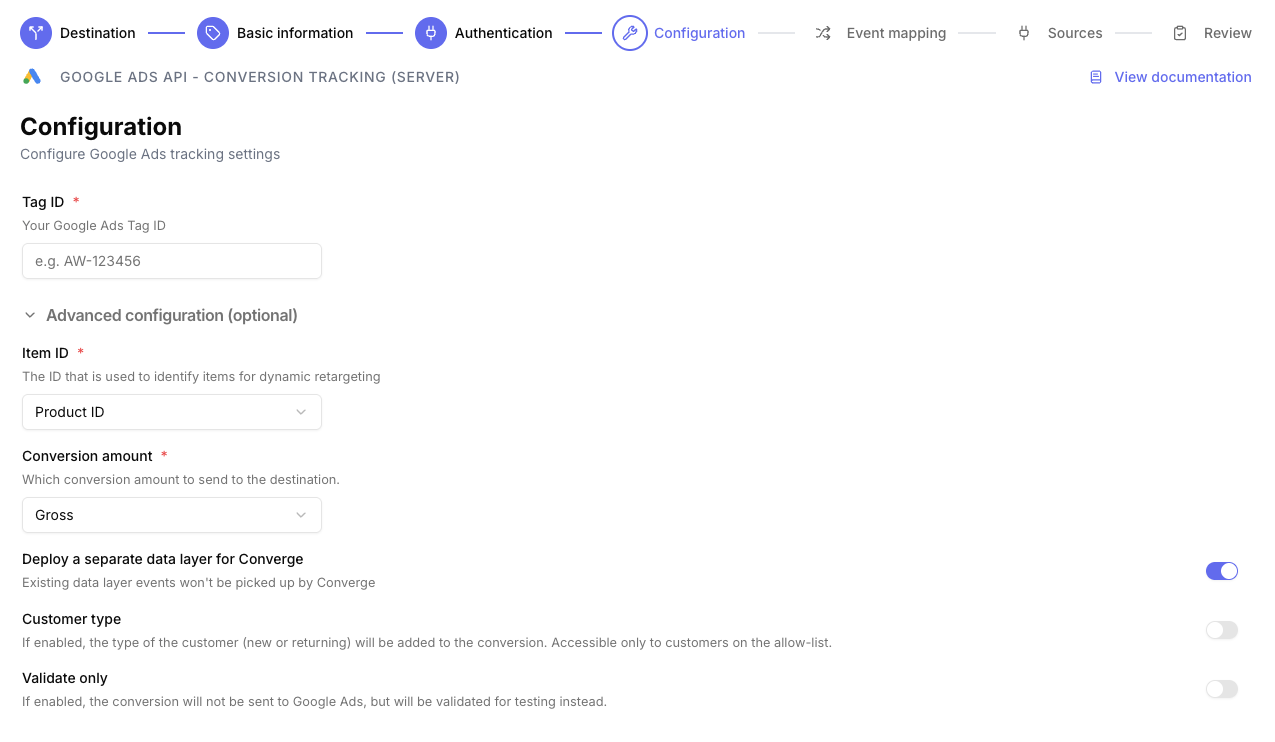Slide the Customer type switch on

(1221, 630)
